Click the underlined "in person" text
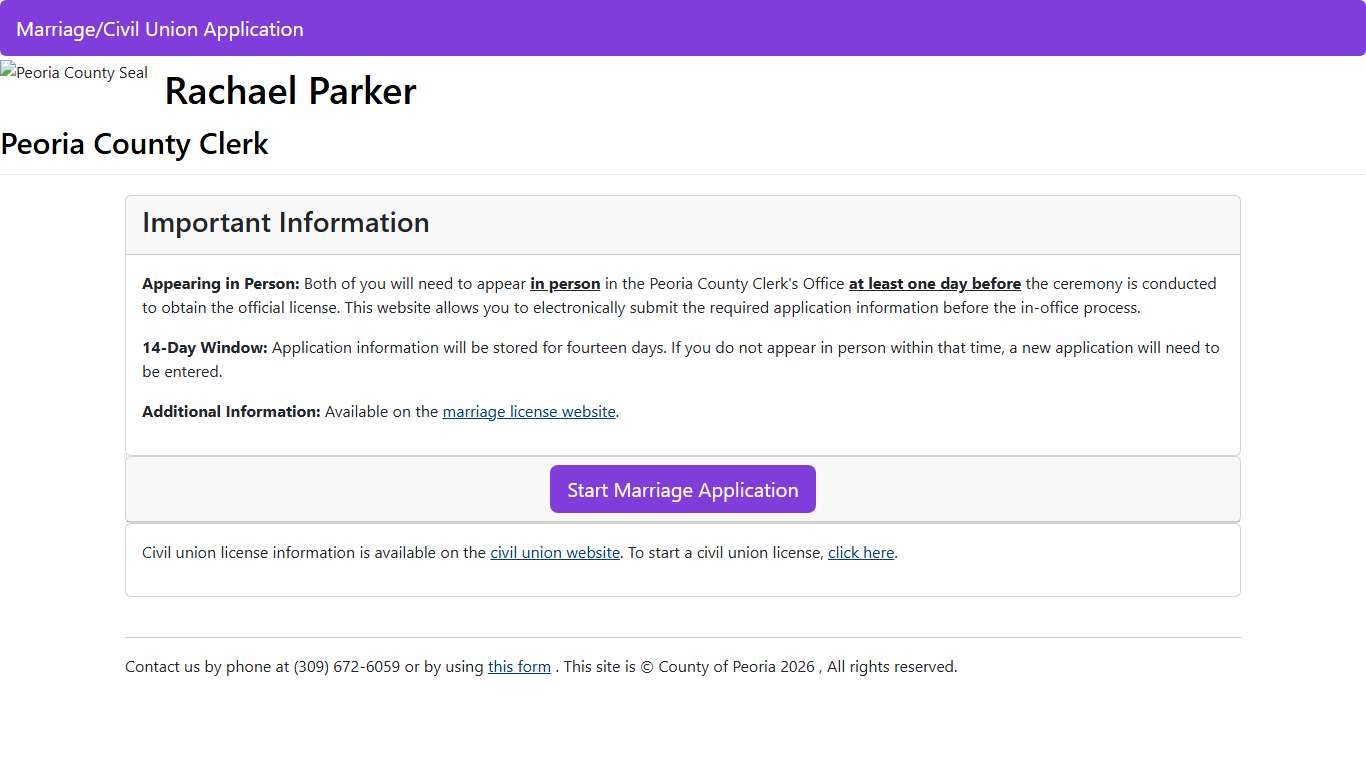The image size is (1366, 768). [565, 284]
